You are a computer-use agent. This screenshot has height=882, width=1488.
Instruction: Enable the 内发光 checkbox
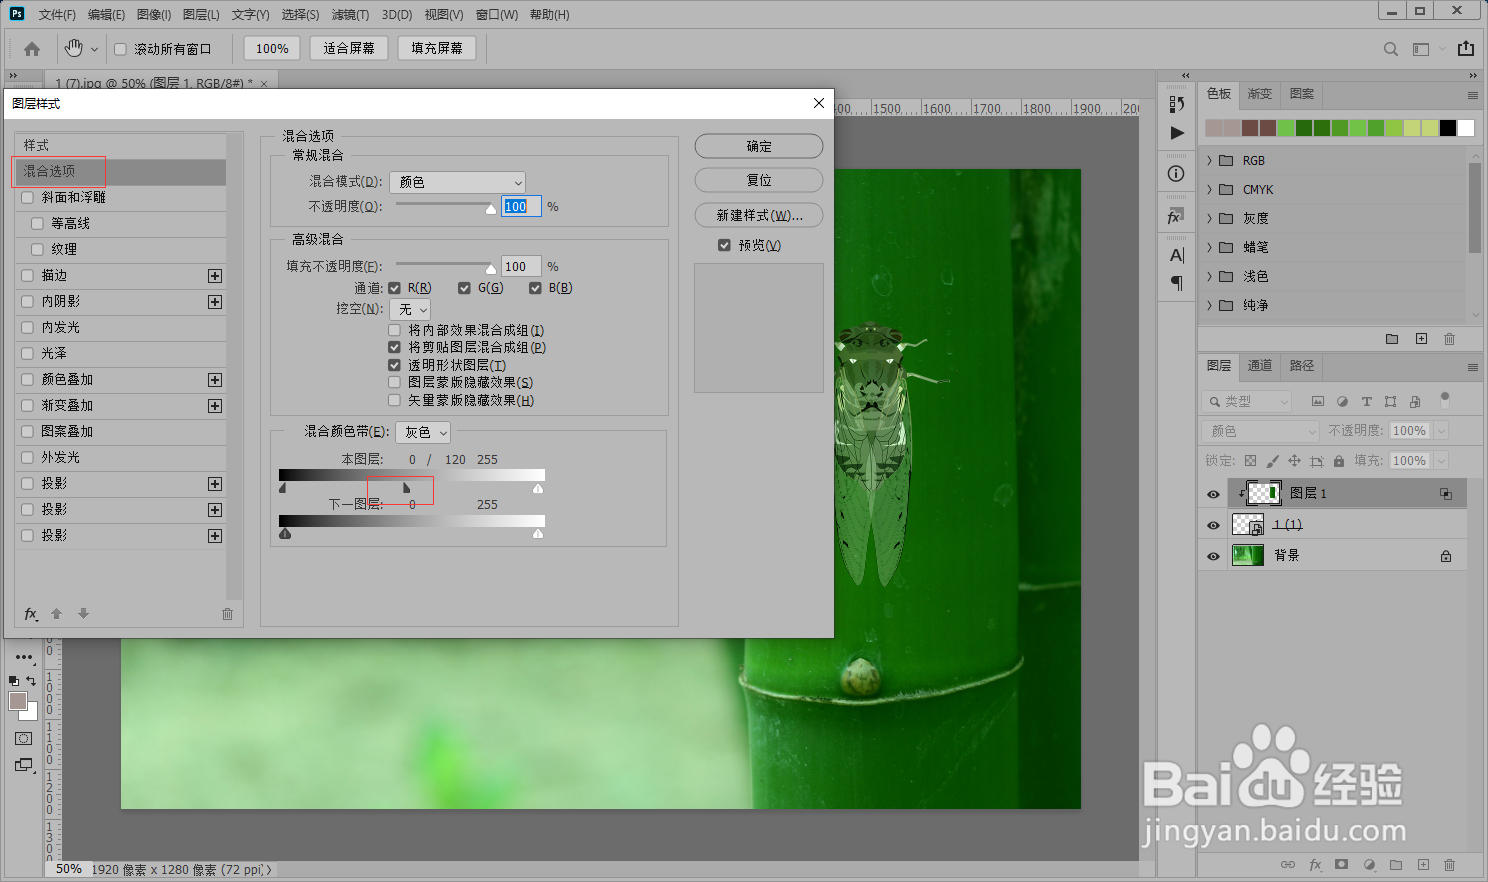[x=27, y=328]
